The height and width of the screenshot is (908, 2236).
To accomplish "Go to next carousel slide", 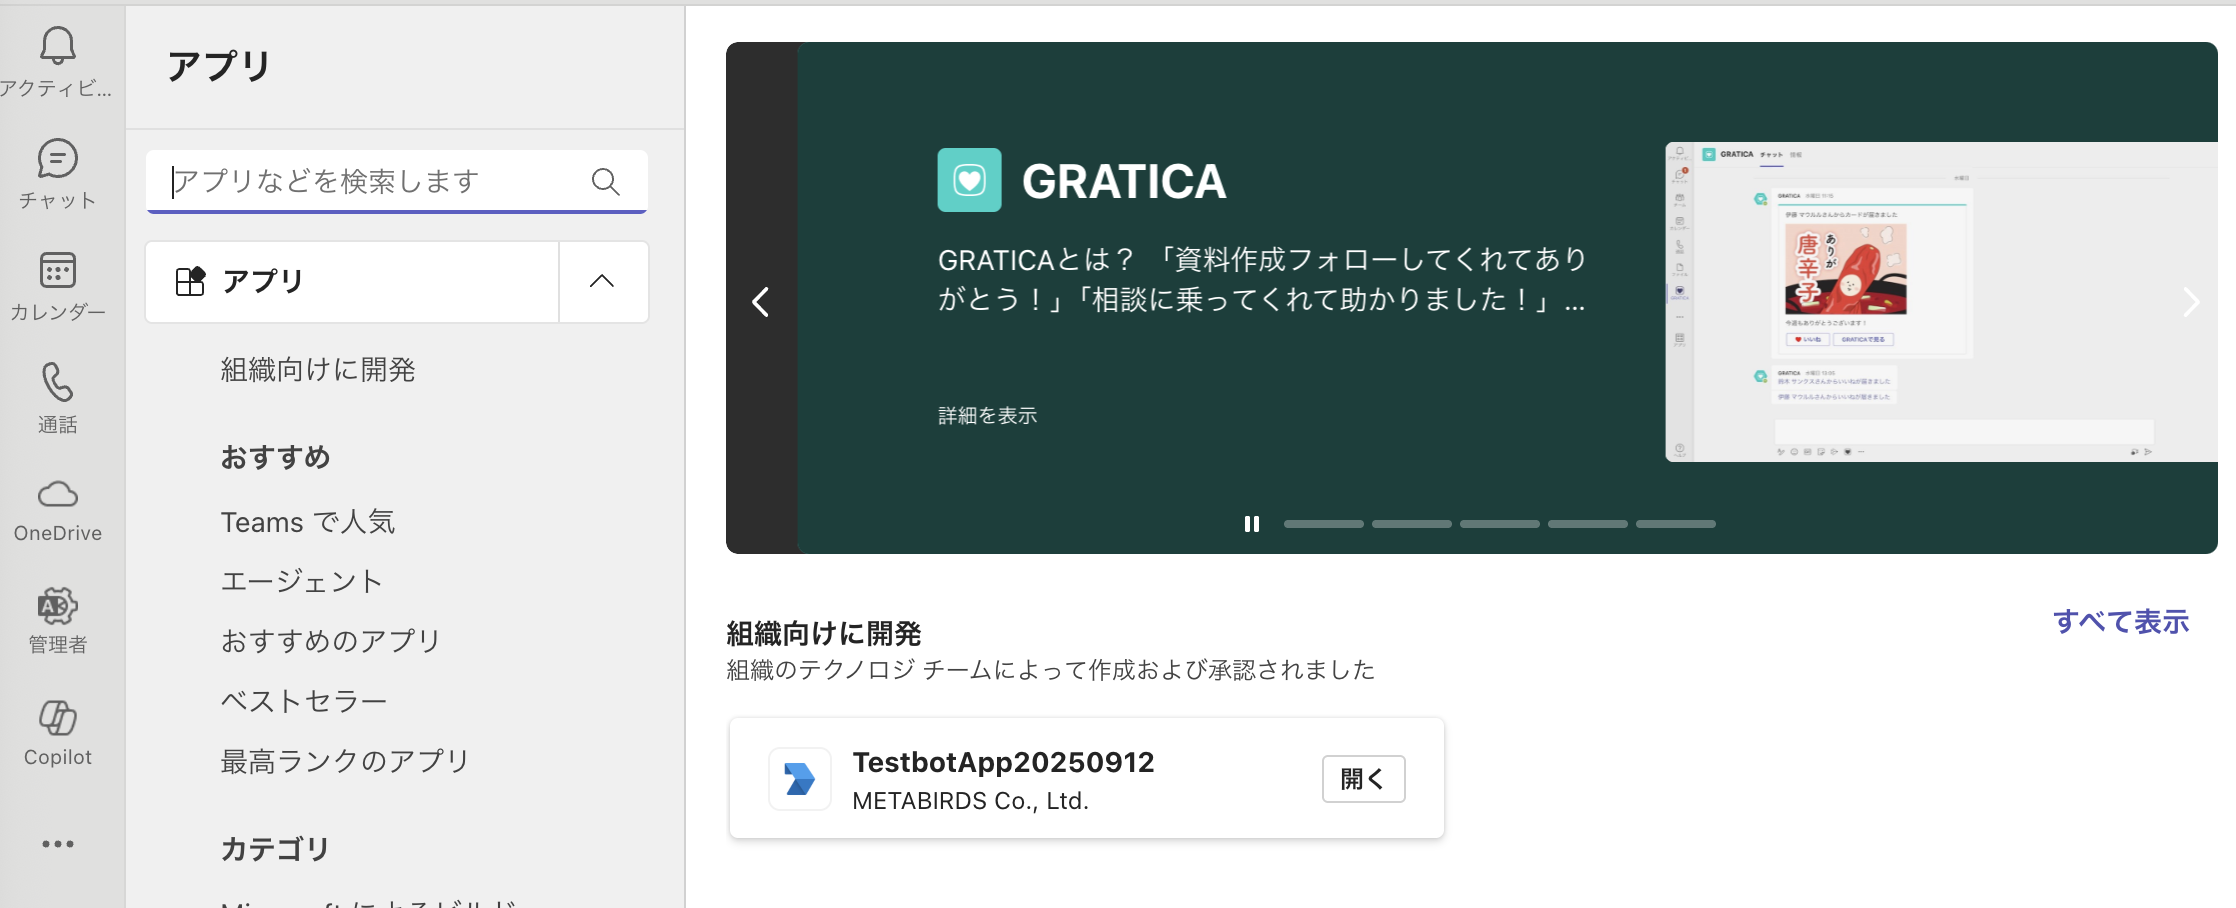I will click(2190, 301).
